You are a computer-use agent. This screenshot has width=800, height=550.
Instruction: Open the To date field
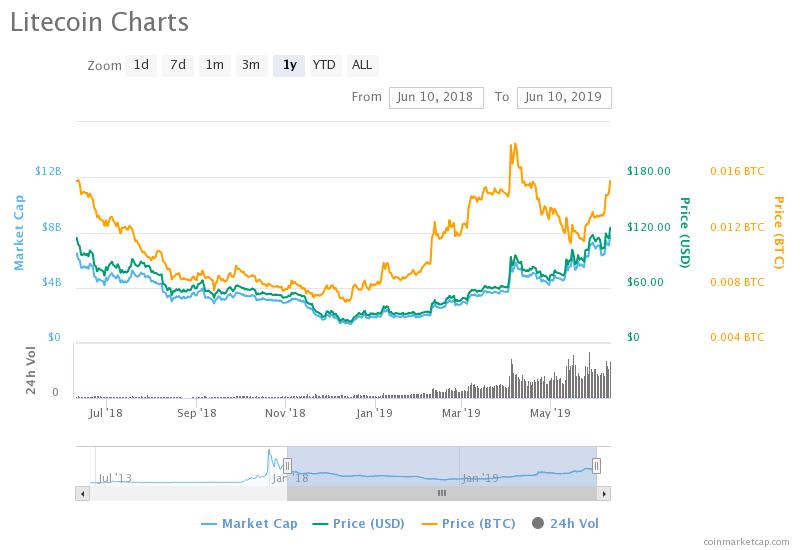(x=564, y=97)
